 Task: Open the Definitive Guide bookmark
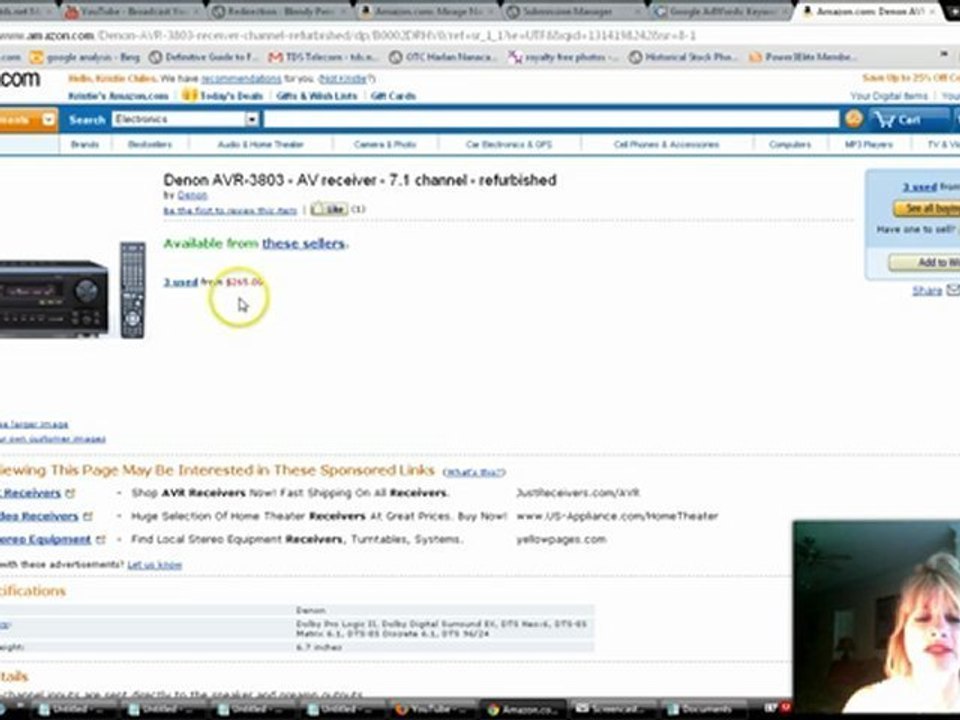coord(204,58)
